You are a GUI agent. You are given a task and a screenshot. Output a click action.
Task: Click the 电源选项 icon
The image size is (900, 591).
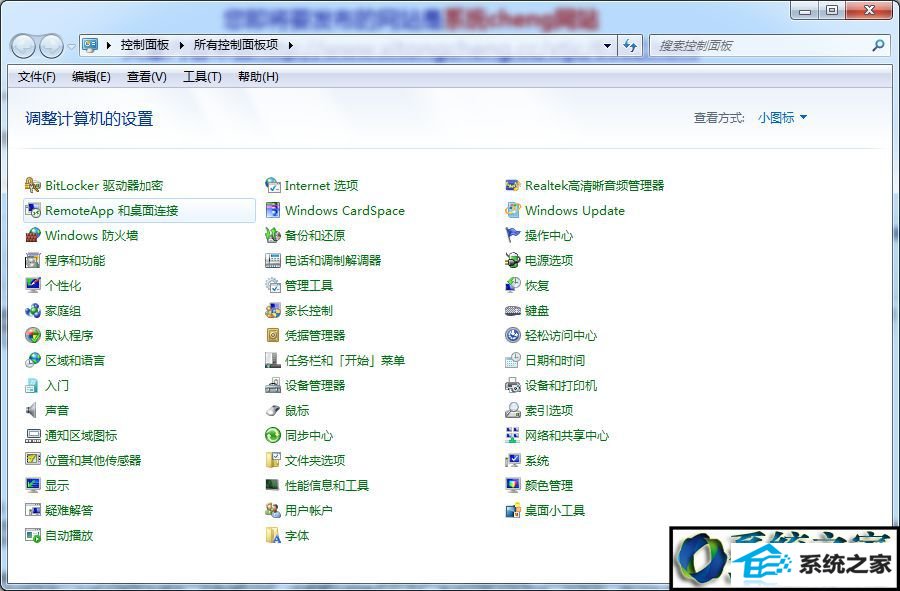(513, 260)
